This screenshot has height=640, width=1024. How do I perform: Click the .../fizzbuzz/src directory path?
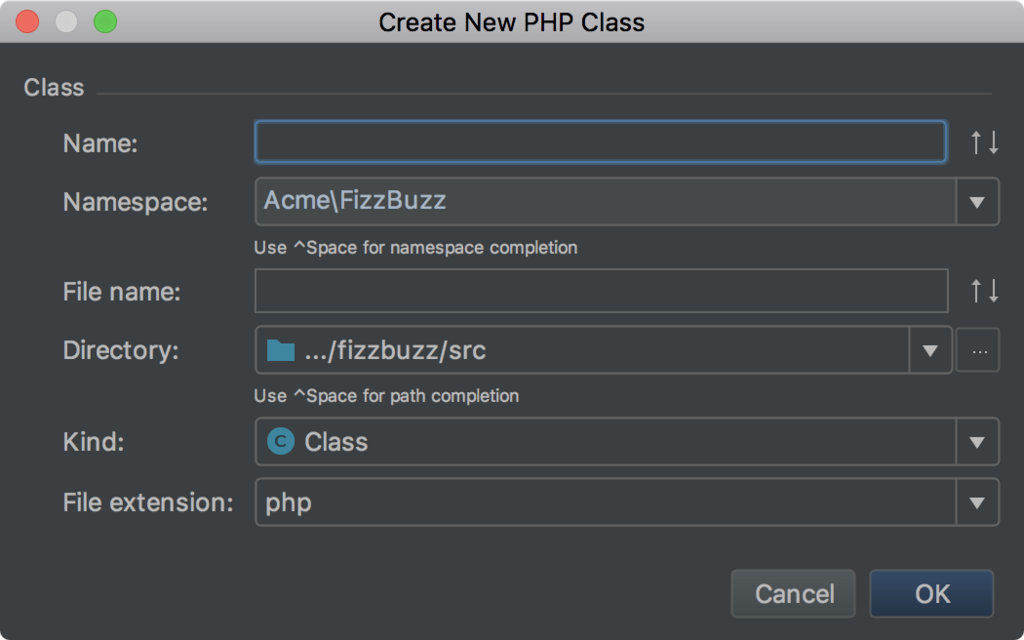tap(395, 351)
